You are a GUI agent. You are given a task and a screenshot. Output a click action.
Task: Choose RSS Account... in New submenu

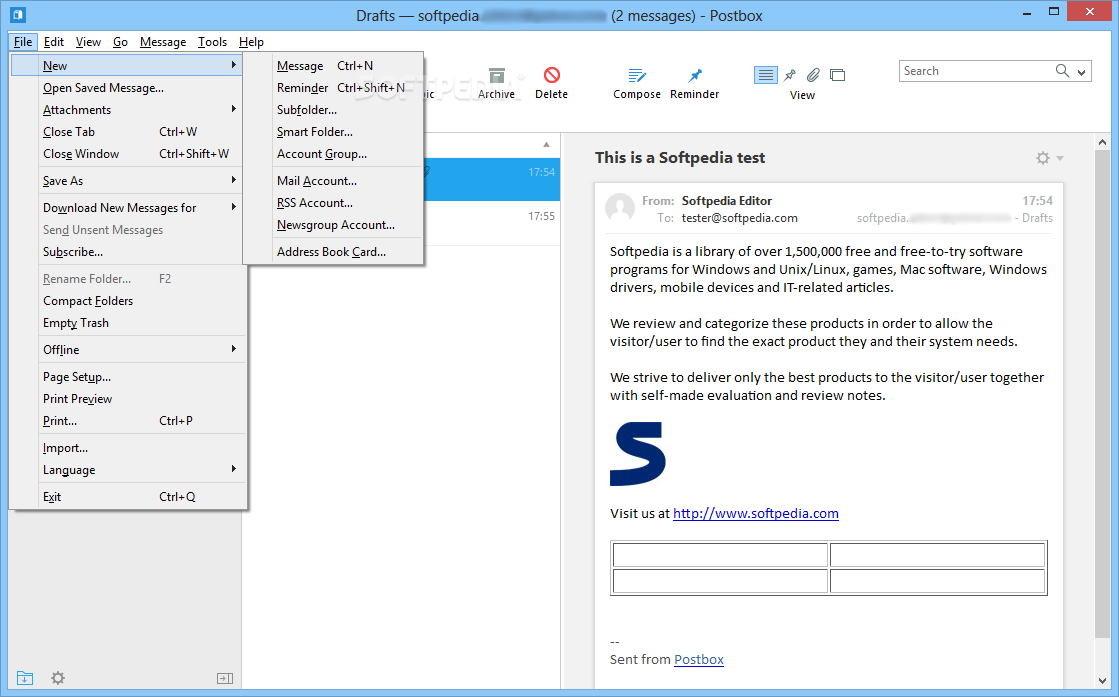[x=333, y=203]
